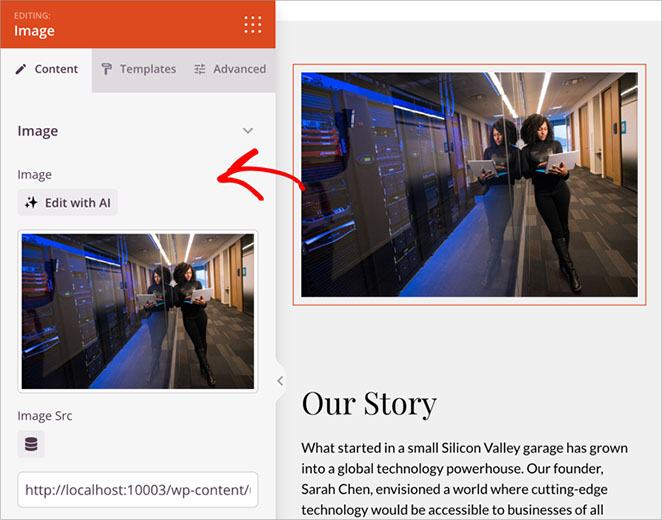Open the Templates tab
This screenshot has height=520, width=662.
click(x=138, y=69)
